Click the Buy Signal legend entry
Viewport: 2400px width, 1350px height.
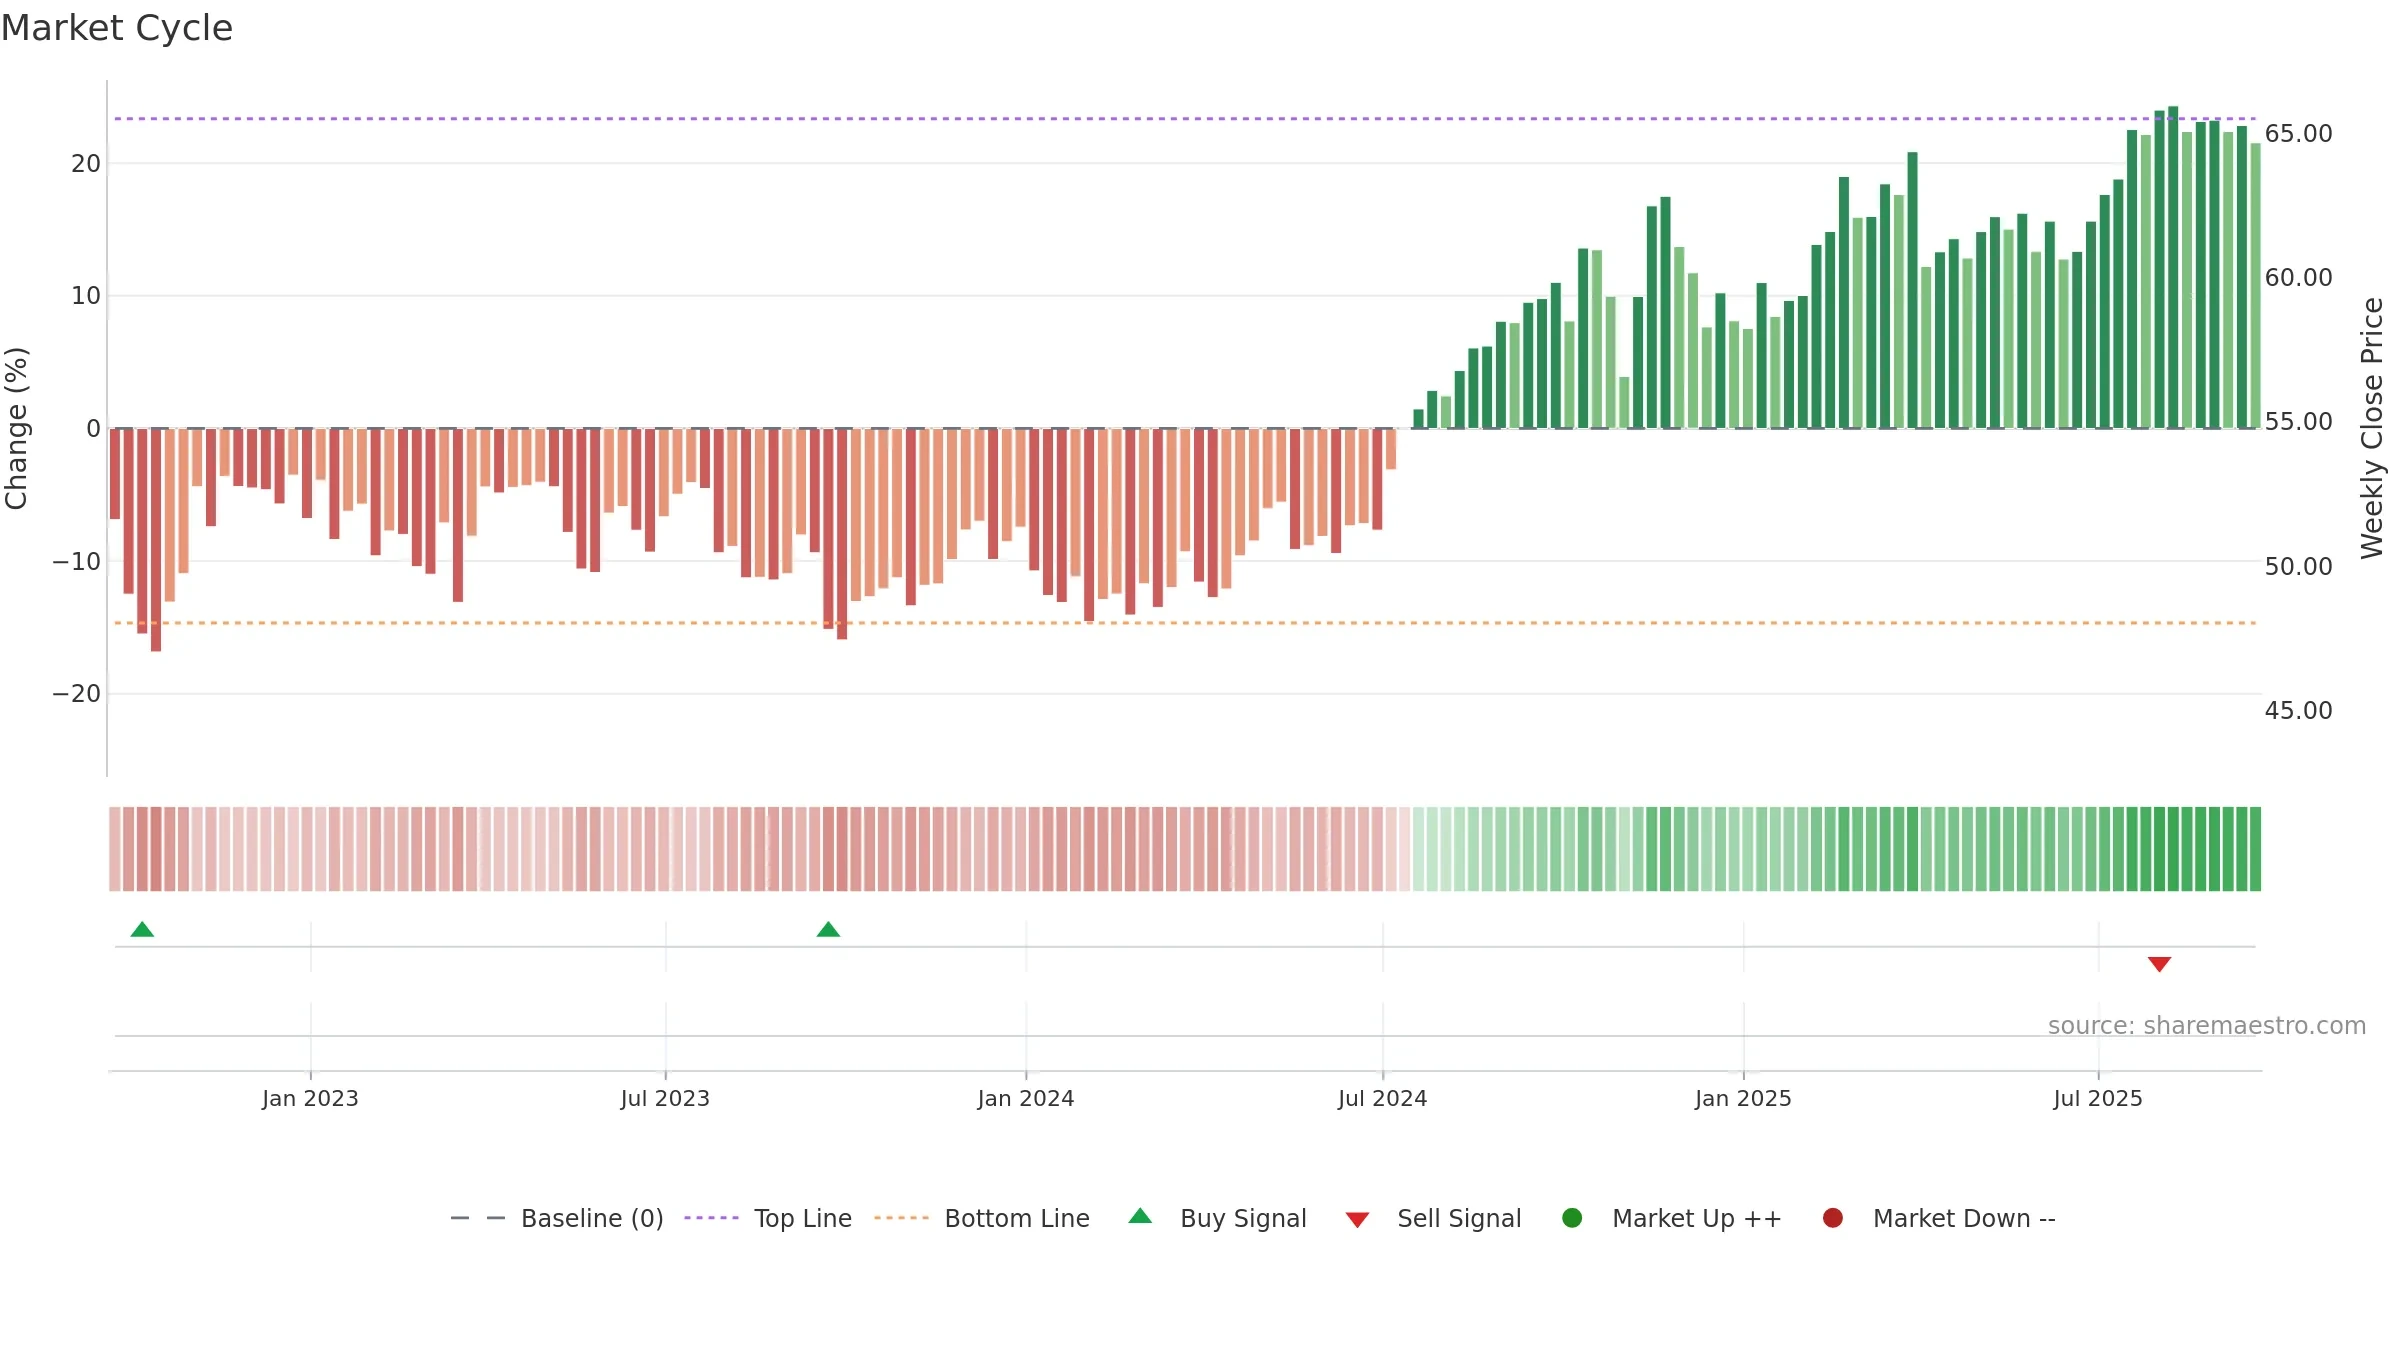tap(1217, 1218)
